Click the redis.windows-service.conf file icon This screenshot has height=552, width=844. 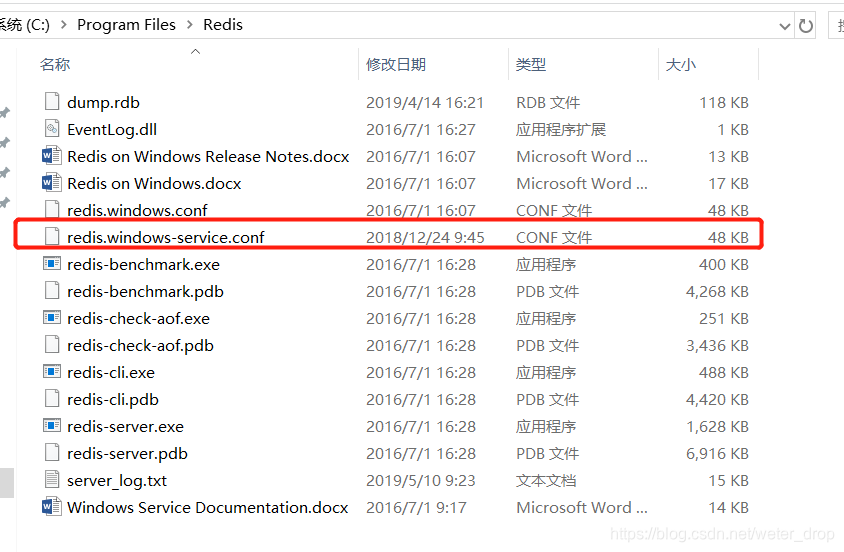click(52, 236)
